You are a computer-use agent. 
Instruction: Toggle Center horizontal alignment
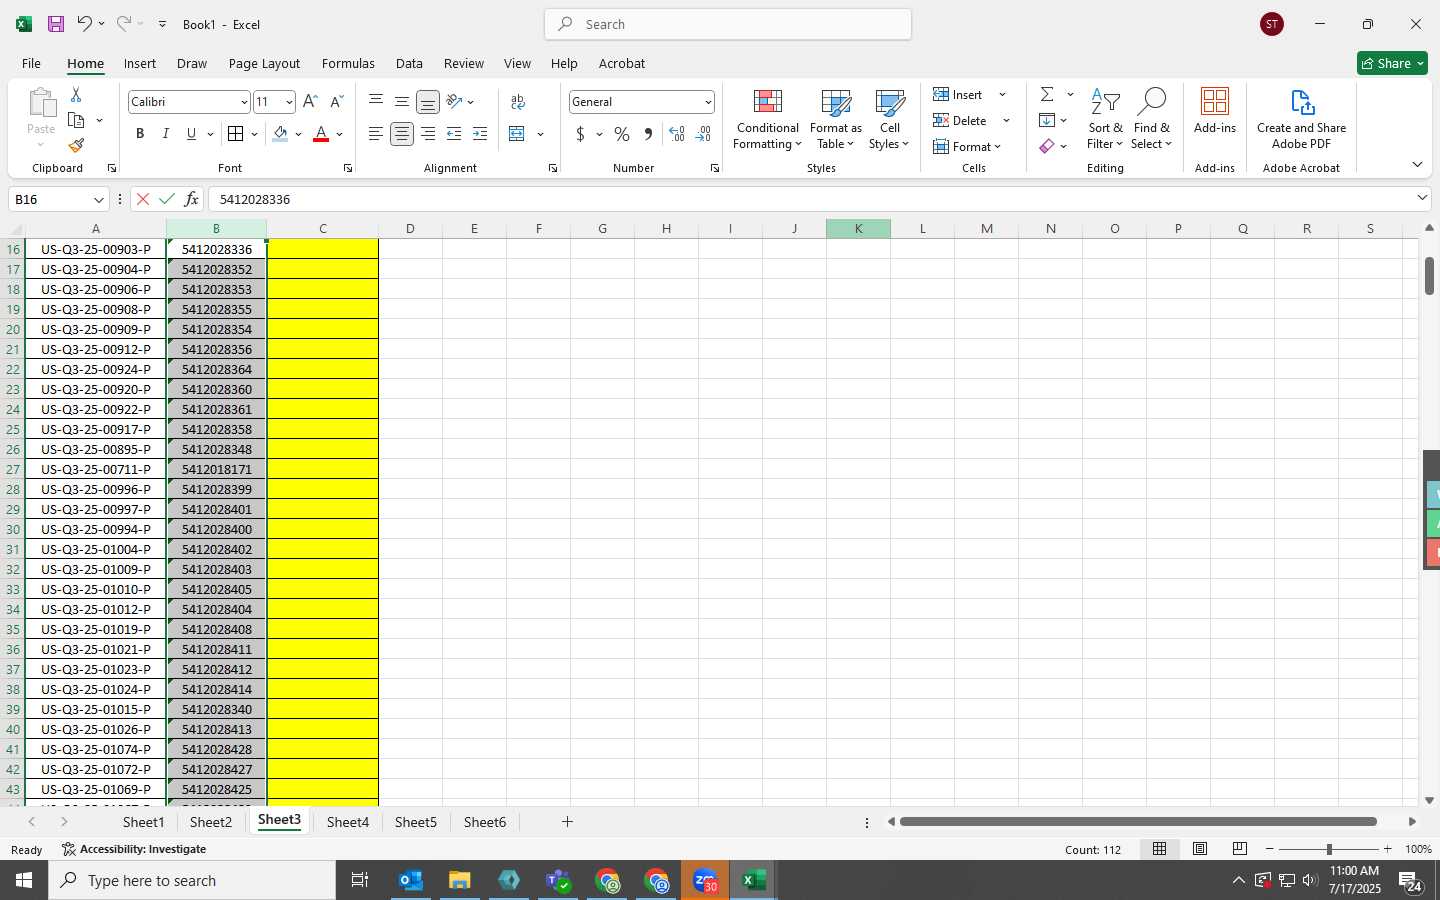tap(402, 134)
